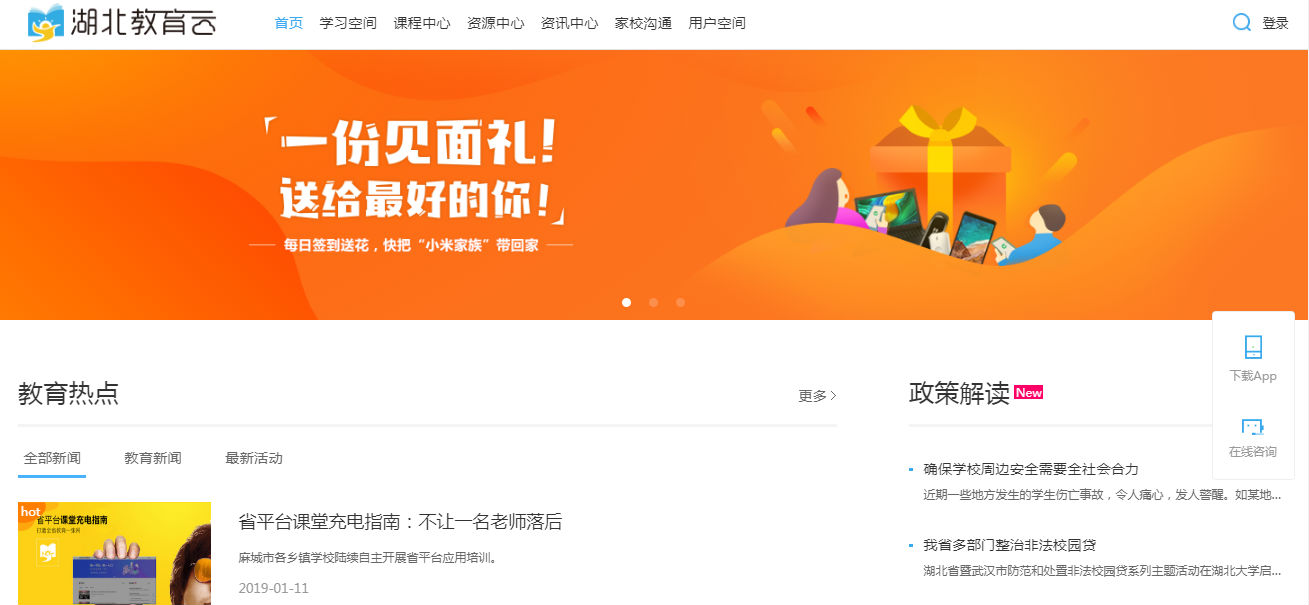Switch to 教育新闻 tab
1309x605 pixels.
point(153,458)
